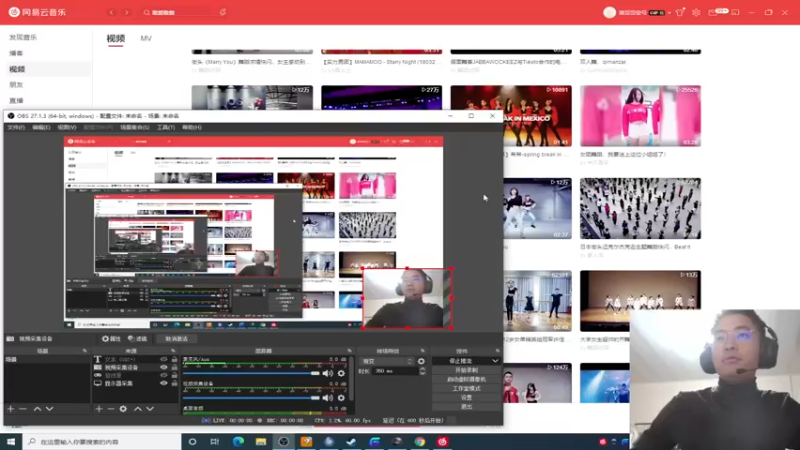Remove the selected scene with the minus icon
800x450 pixels.
pyautogui.click(x=22, y=409)
